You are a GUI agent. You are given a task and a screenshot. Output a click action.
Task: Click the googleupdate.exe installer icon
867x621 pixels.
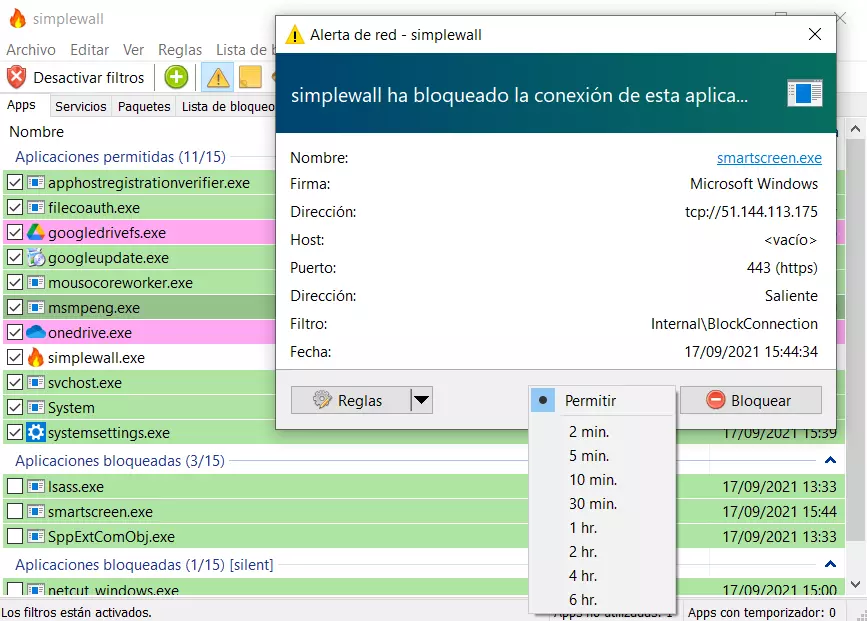36,258
